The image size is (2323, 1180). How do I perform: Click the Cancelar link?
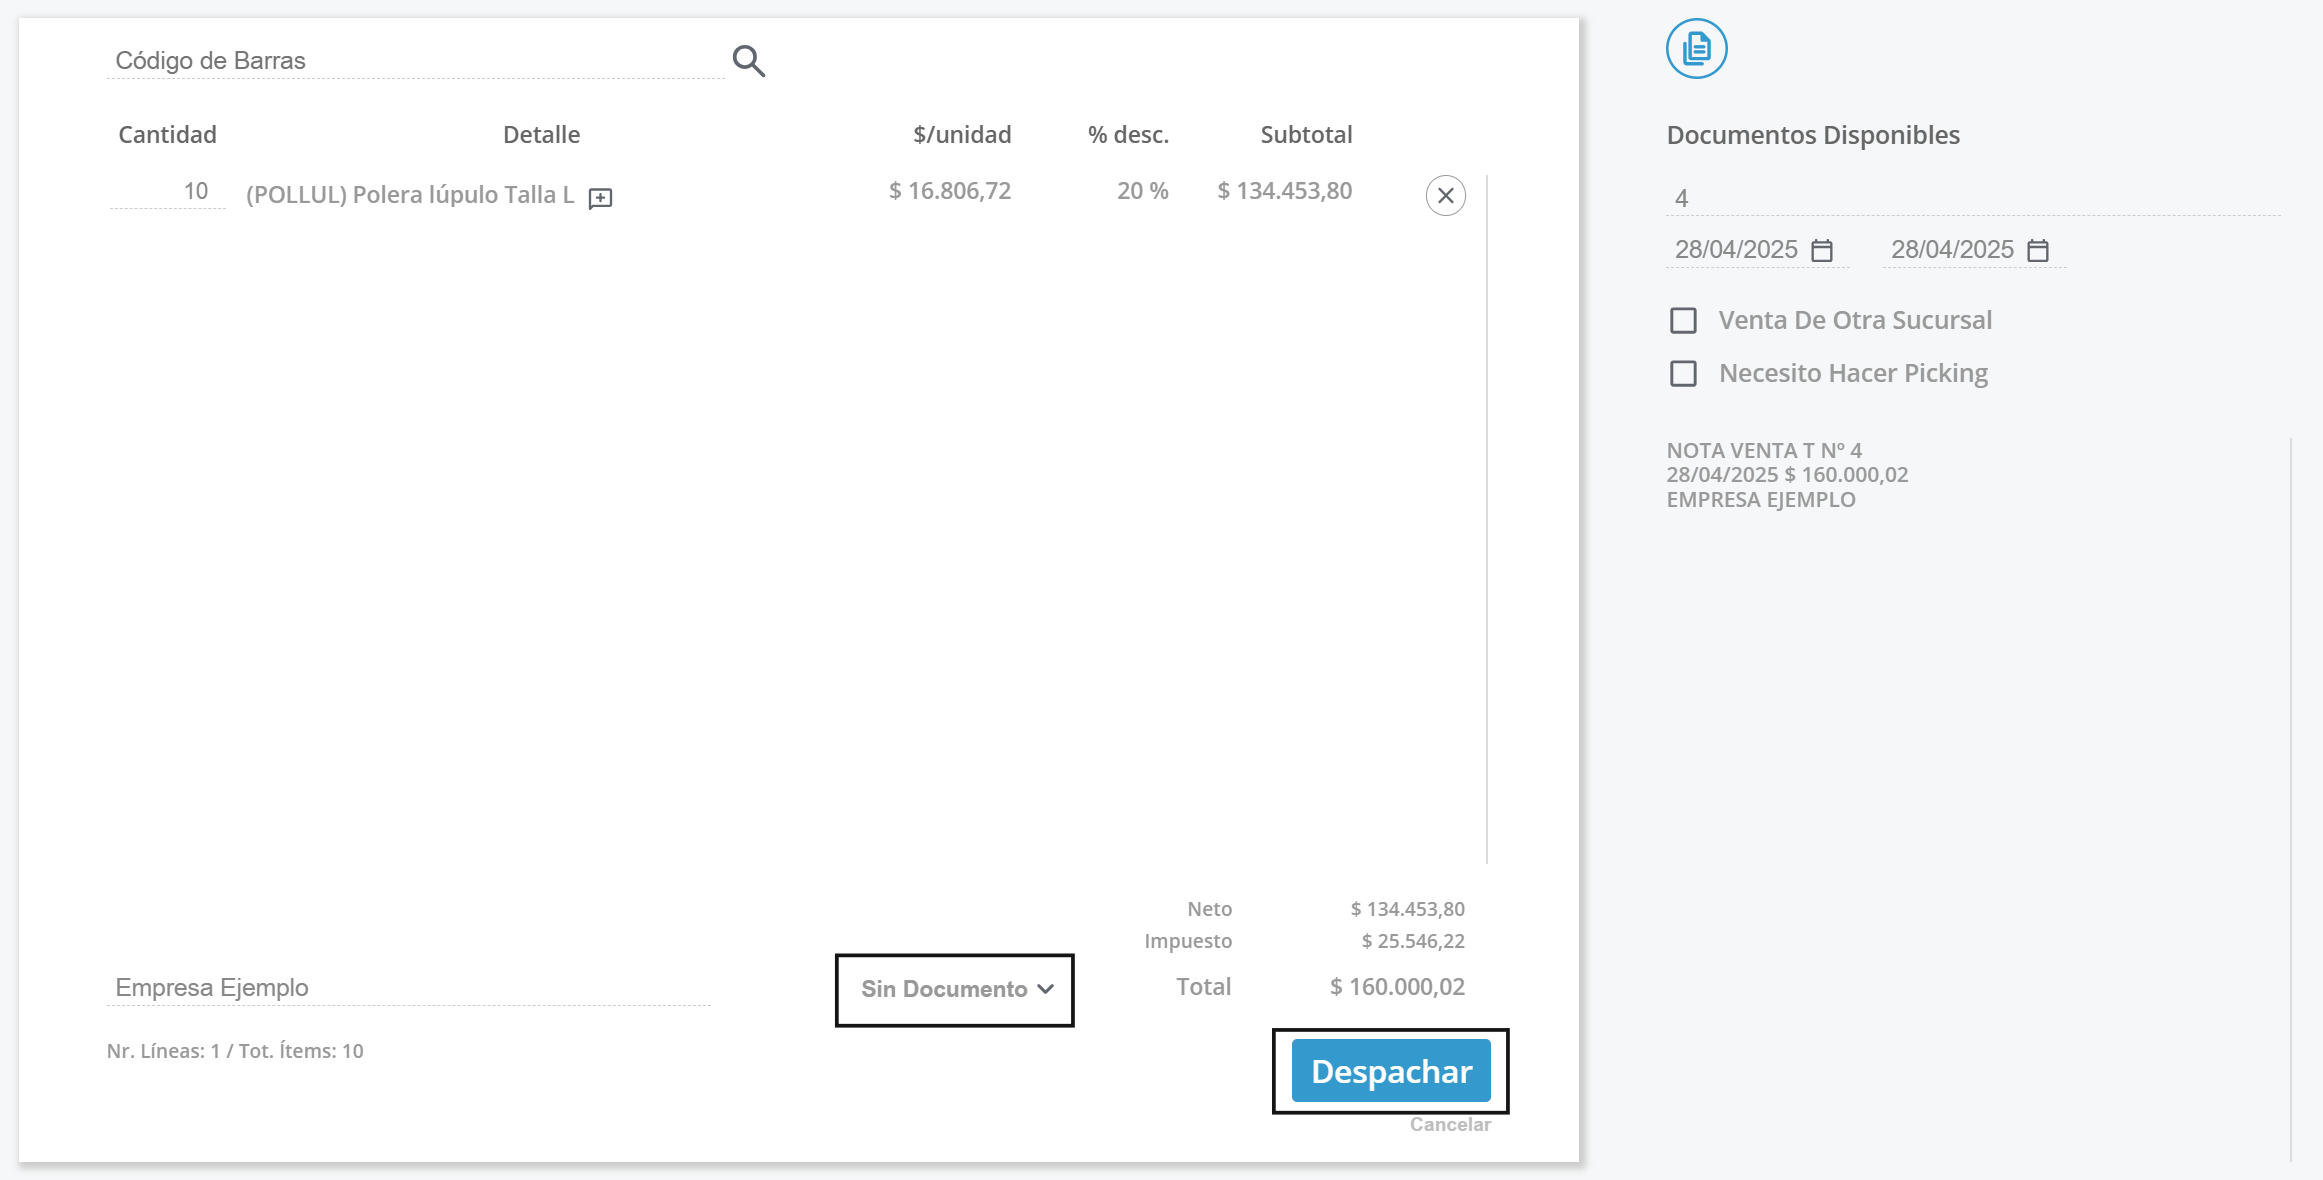pyautogui.click(x=1449, y=1124)
